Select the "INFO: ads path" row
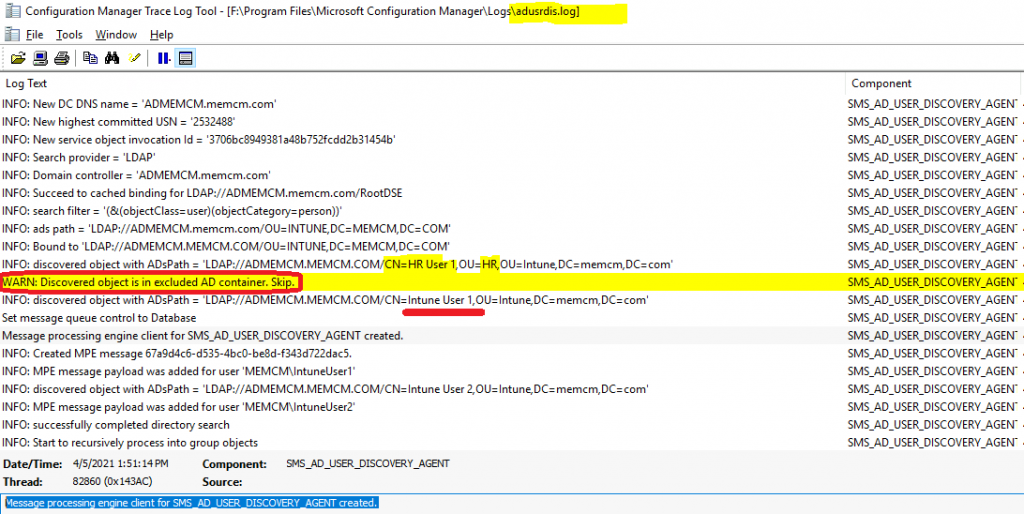1024x514 pixels. pos(512,229)
